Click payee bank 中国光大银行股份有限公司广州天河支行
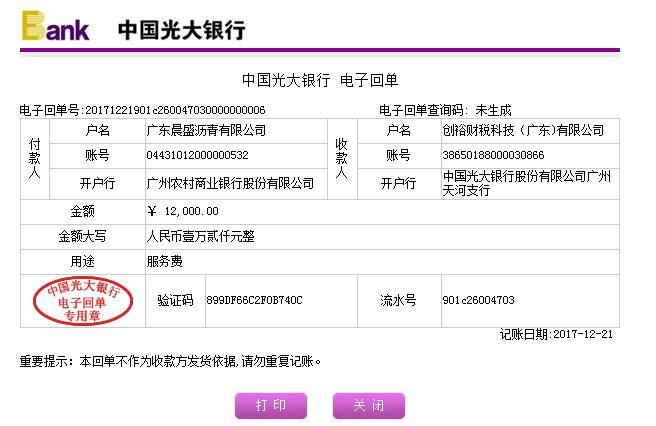656x426 pixels. coord(527,183)
